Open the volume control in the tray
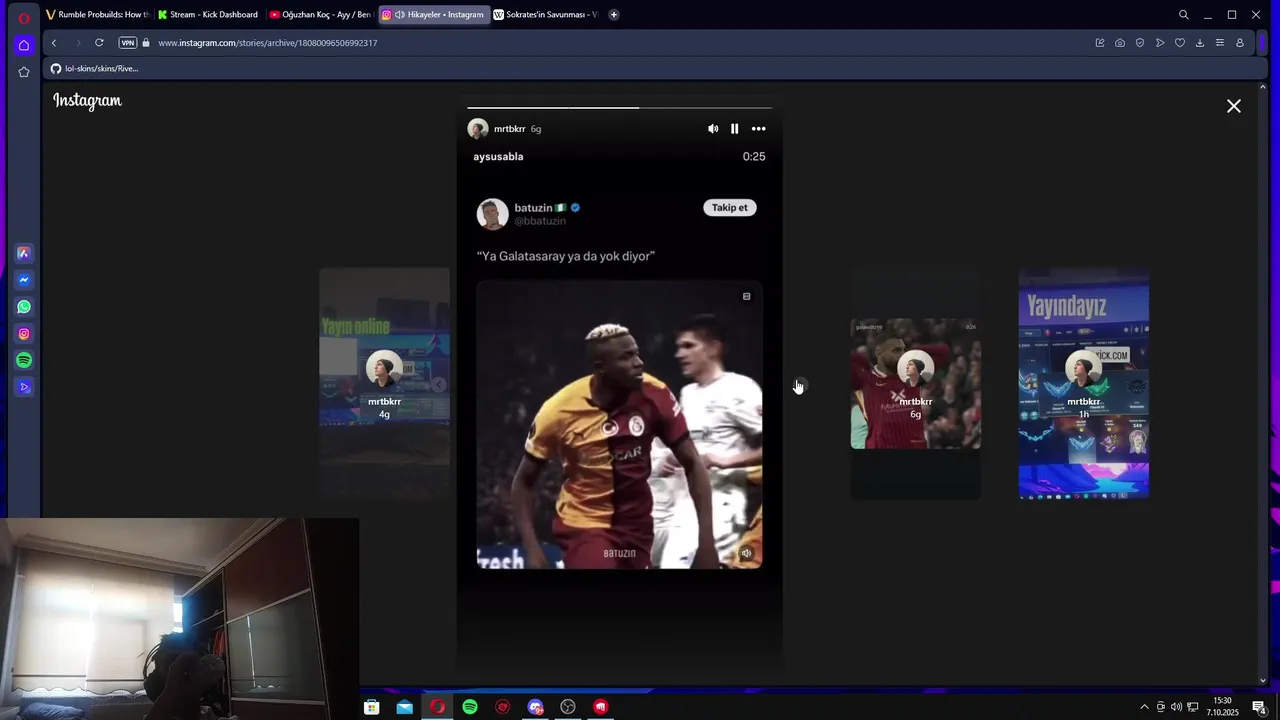The height and width of the screenshot is (720, 1280). point(1176,707)
